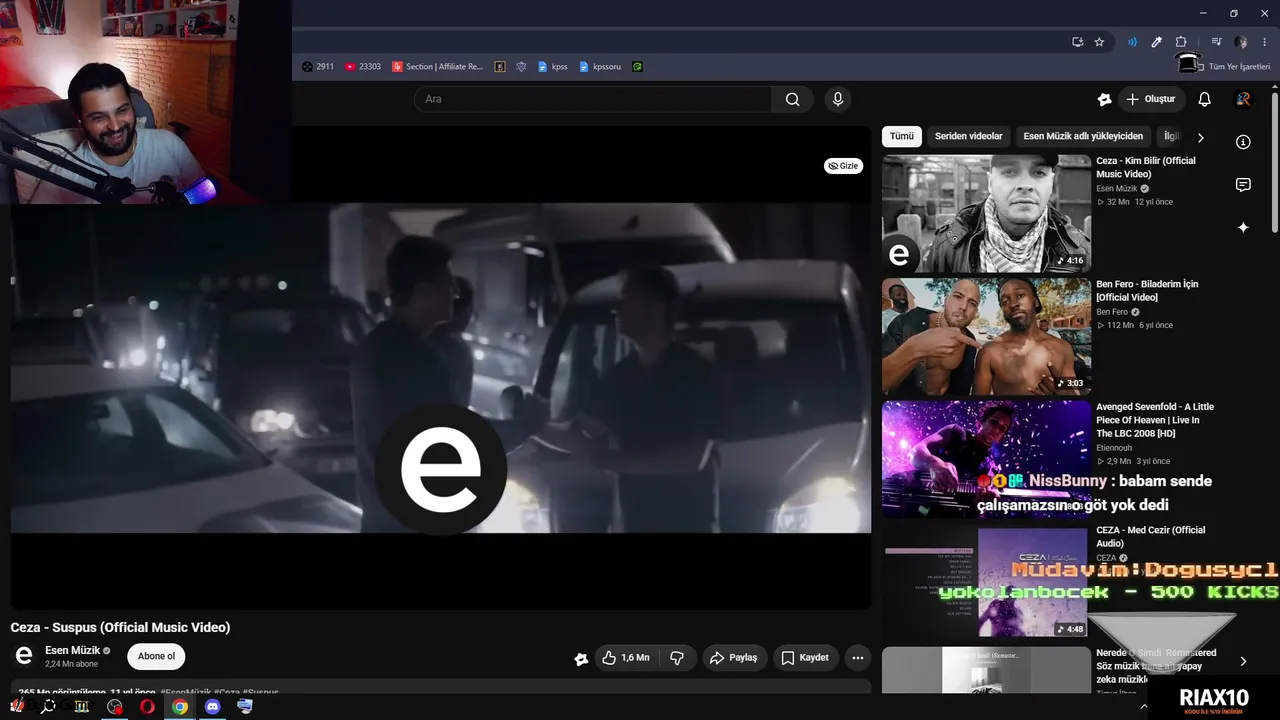The height and width of the screenshot is (720, 1280).
Task: Select the Seriden videolar filter chip
Action: (x=968, y=137)
